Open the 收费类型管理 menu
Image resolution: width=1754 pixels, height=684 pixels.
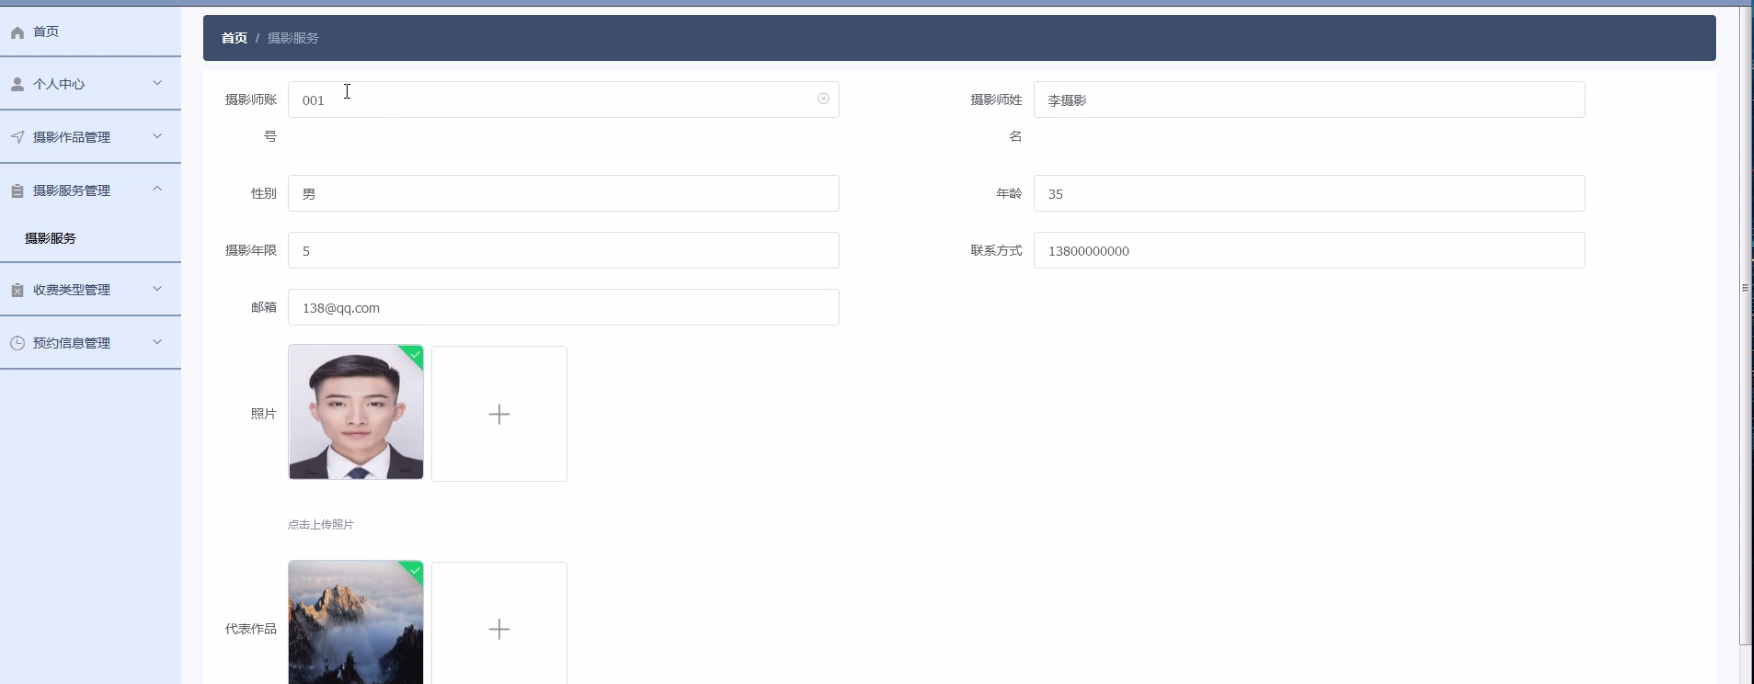pyautogui.click(x=72, y=290)
